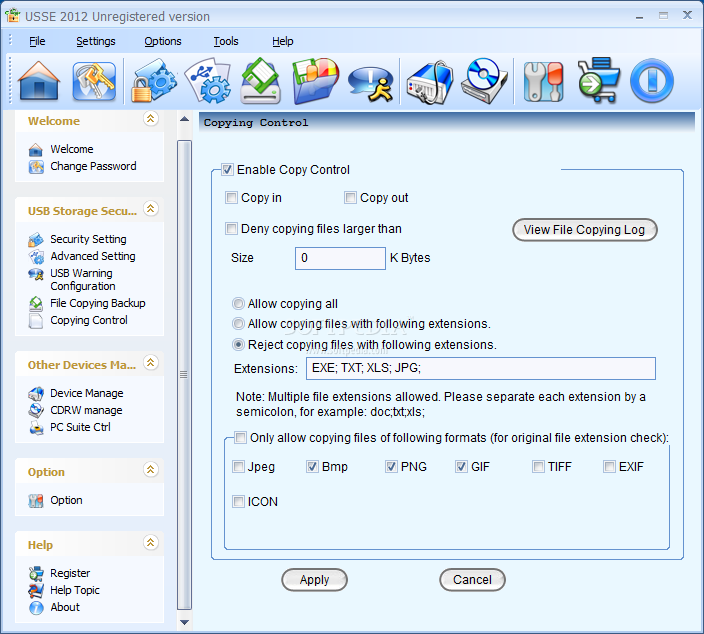
Task: Click the blue info circle toolbar icon
Action: (x=652, y=81)
